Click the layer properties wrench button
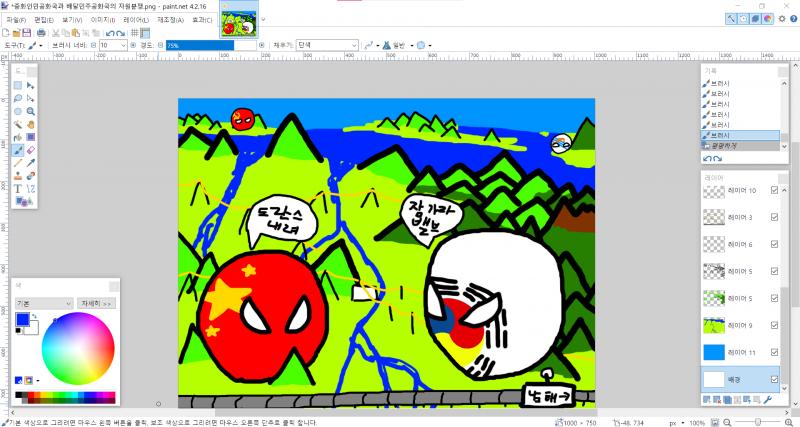 click(768, 400)
